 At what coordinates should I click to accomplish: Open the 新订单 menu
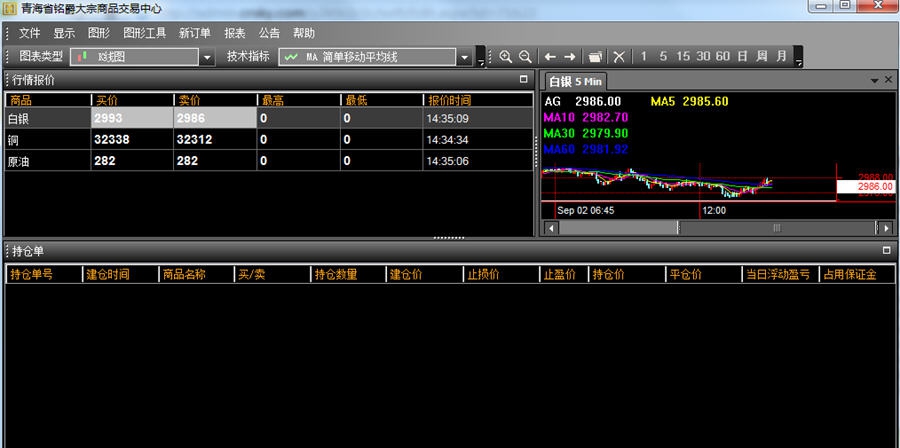pos(195,33)
